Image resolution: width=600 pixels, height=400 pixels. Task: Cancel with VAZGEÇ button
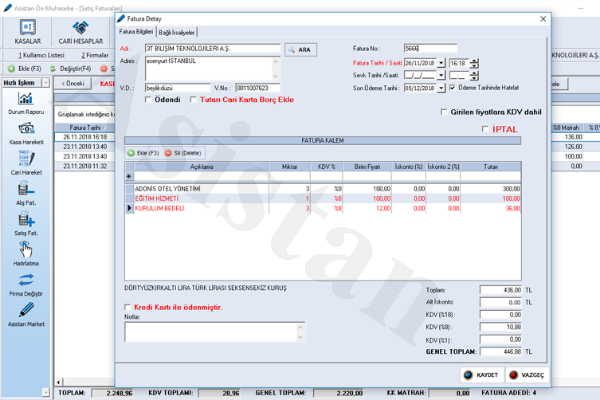click(x=527, y=375)
